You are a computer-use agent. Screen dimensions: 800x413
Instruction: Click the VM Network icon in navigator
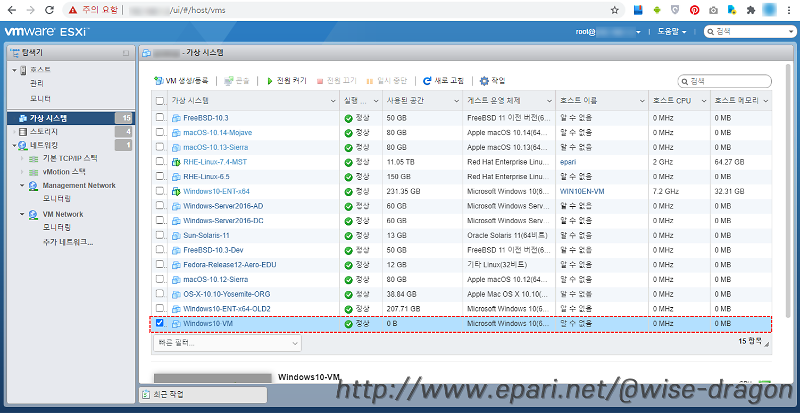click(33, 214)
